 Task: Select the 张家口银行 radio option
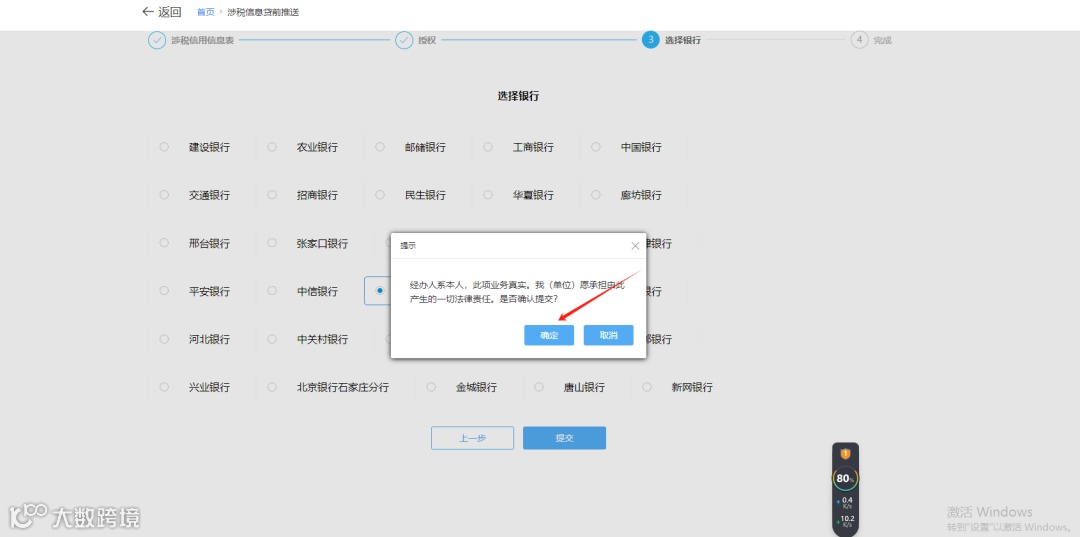click(x=272, y=242)
